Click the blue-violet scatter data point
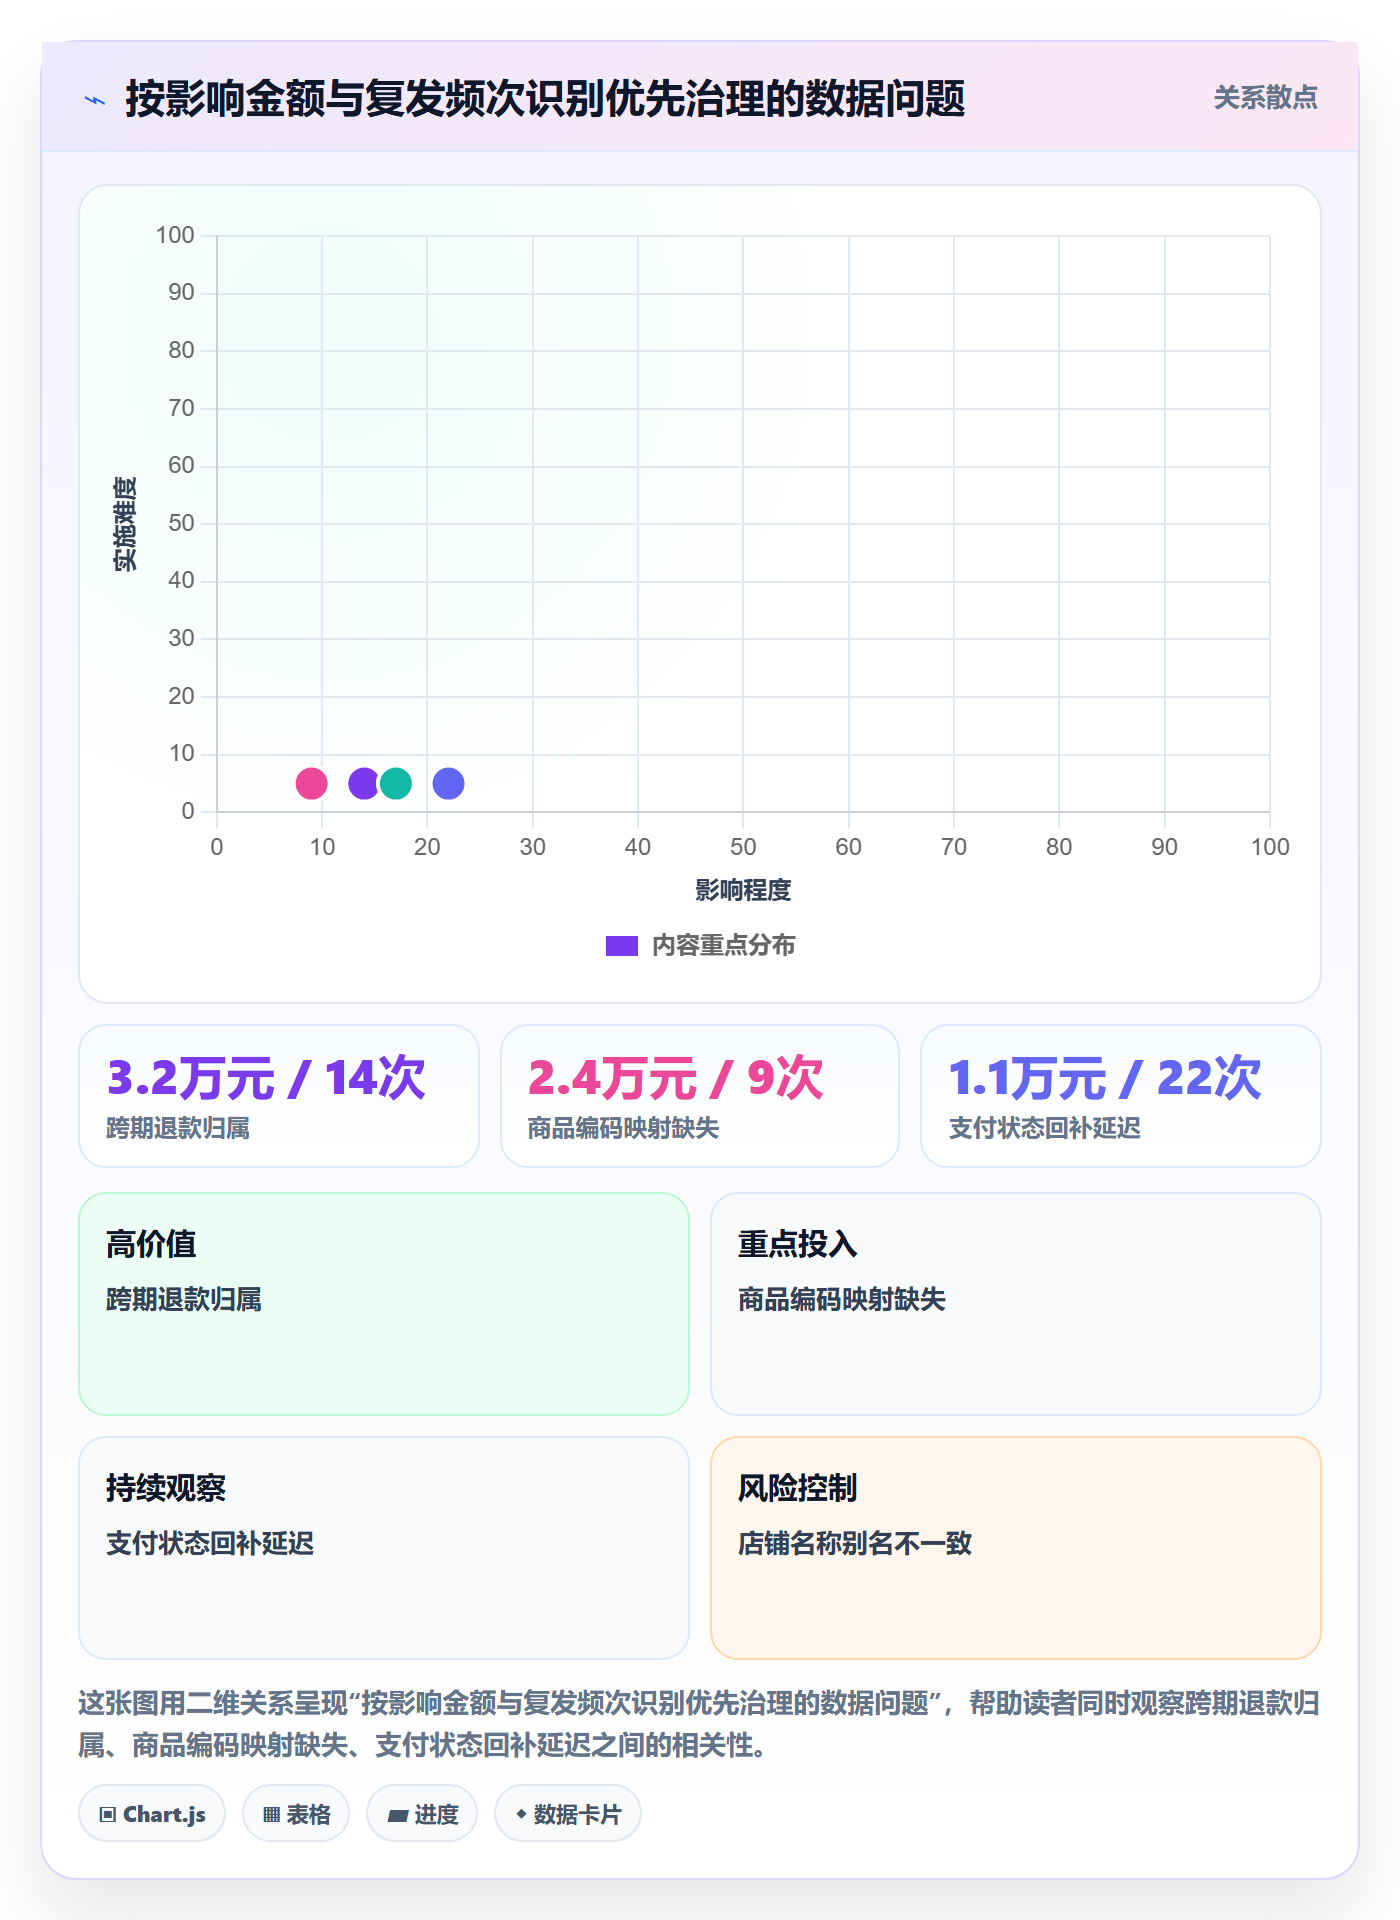Screen dimensions: 1400x1920 coord(448,783)
